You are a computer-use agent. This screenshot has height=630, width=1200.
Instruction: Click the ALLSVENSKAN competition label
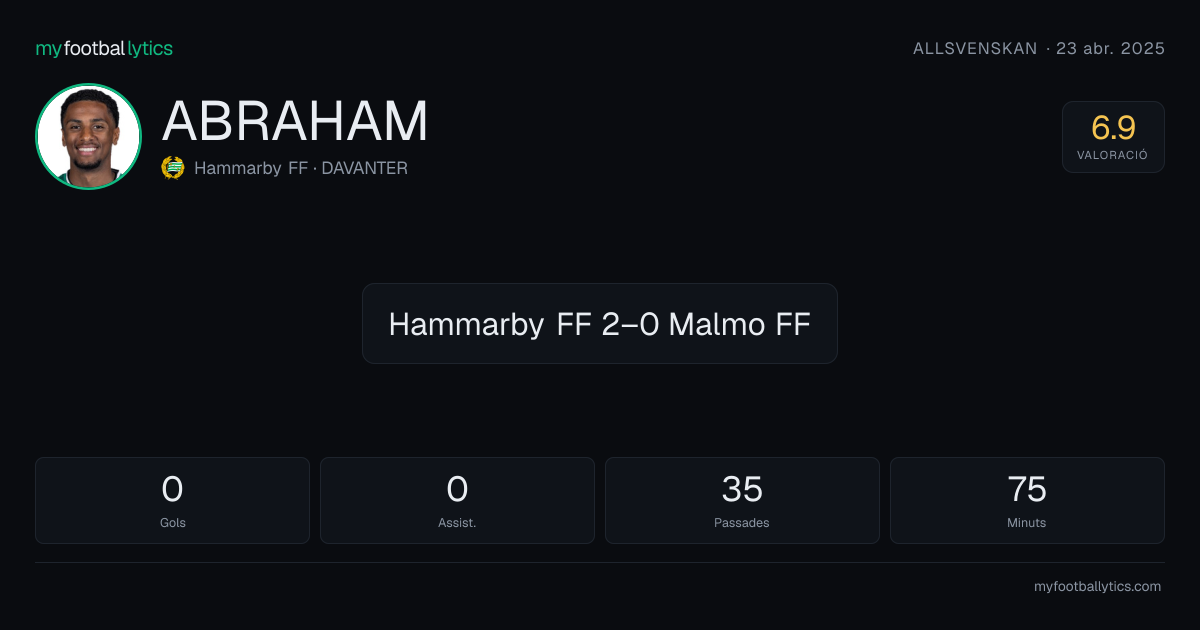coord(975,48)
